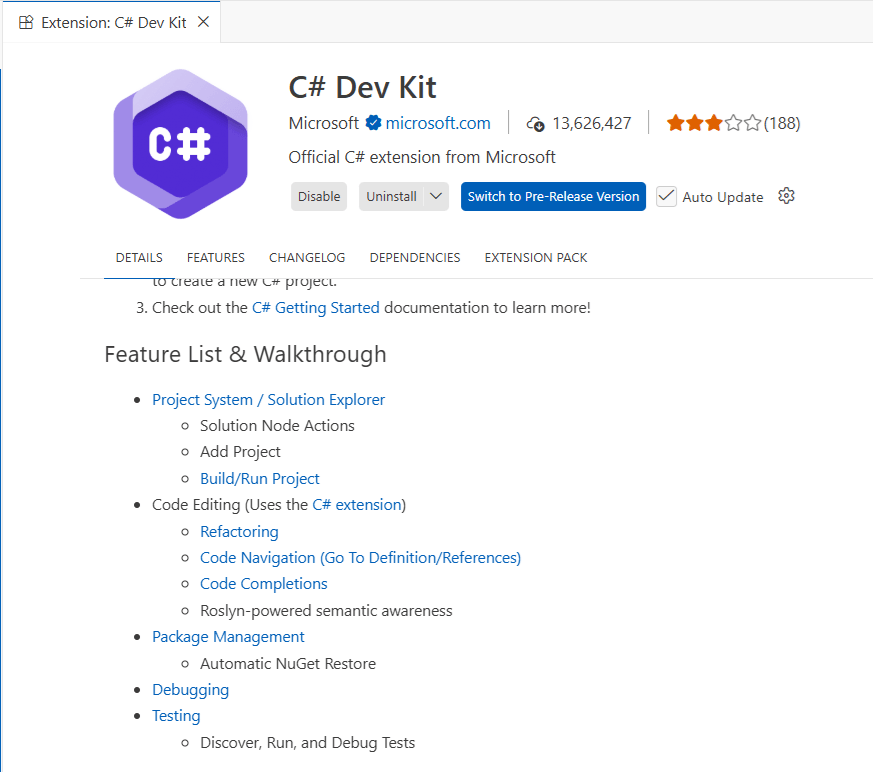Switch to the CHANGELOG tab

[306, 257]
